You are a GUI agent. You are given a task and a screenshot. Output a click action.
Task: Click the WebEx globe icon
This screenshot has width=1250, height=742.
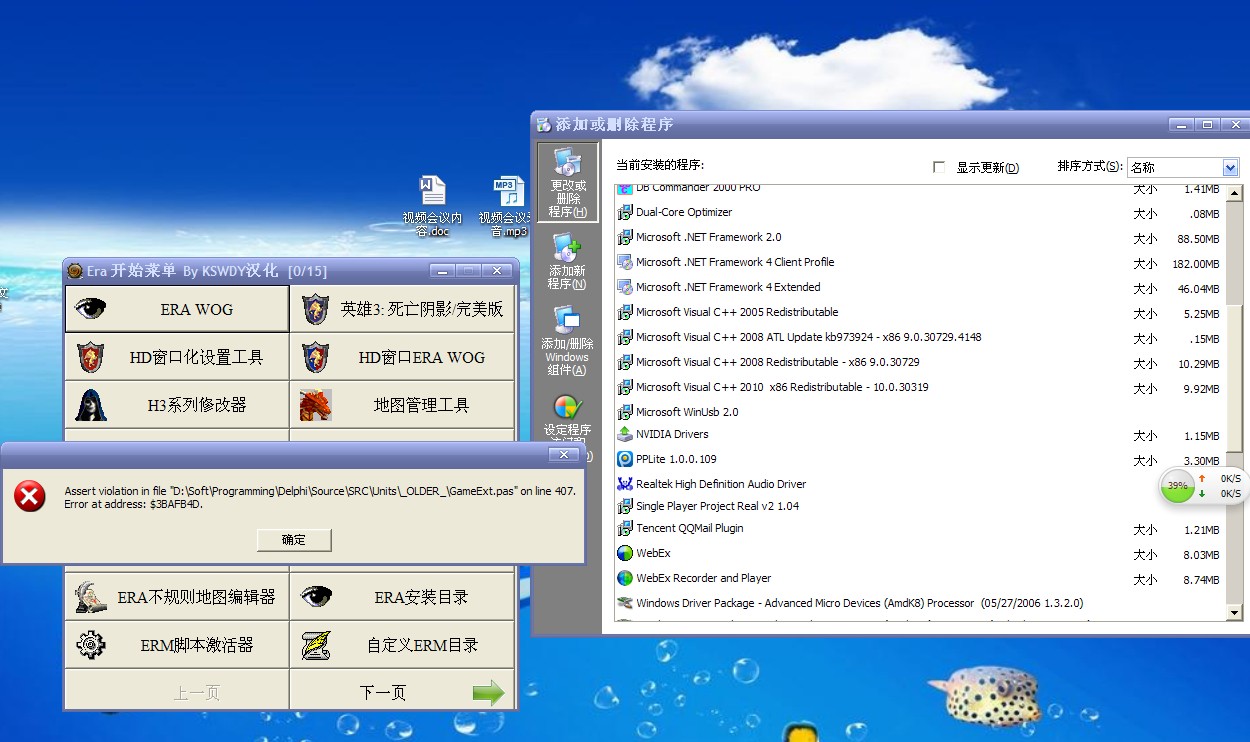click(x=625, y=553)
